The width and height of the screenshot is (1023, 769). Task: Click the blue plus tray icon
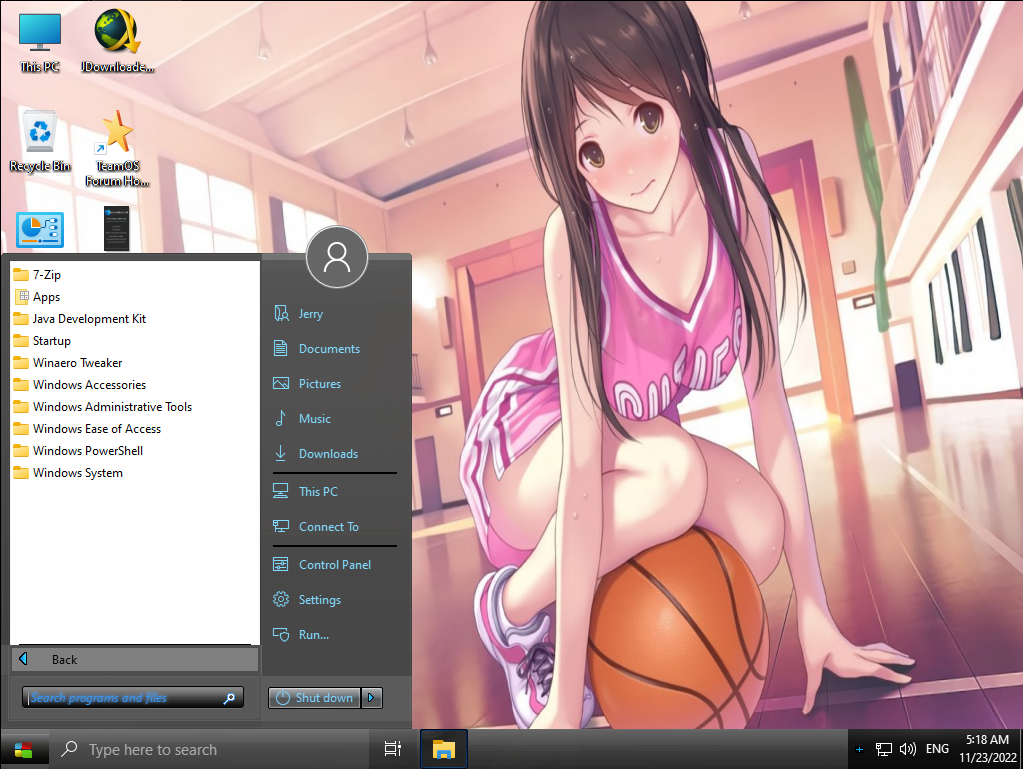859,749
